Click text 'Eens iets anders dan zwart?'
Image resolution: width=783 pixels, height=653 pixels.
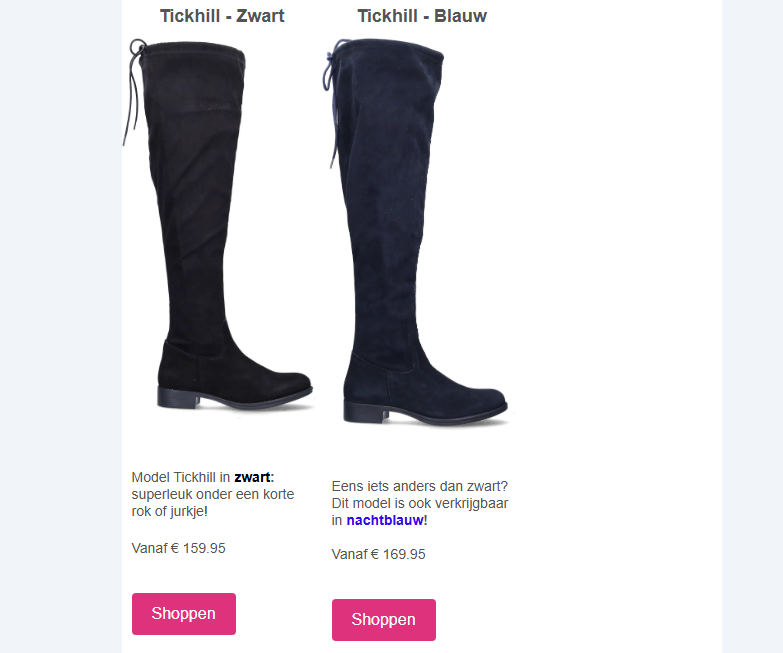click(419, 486)
